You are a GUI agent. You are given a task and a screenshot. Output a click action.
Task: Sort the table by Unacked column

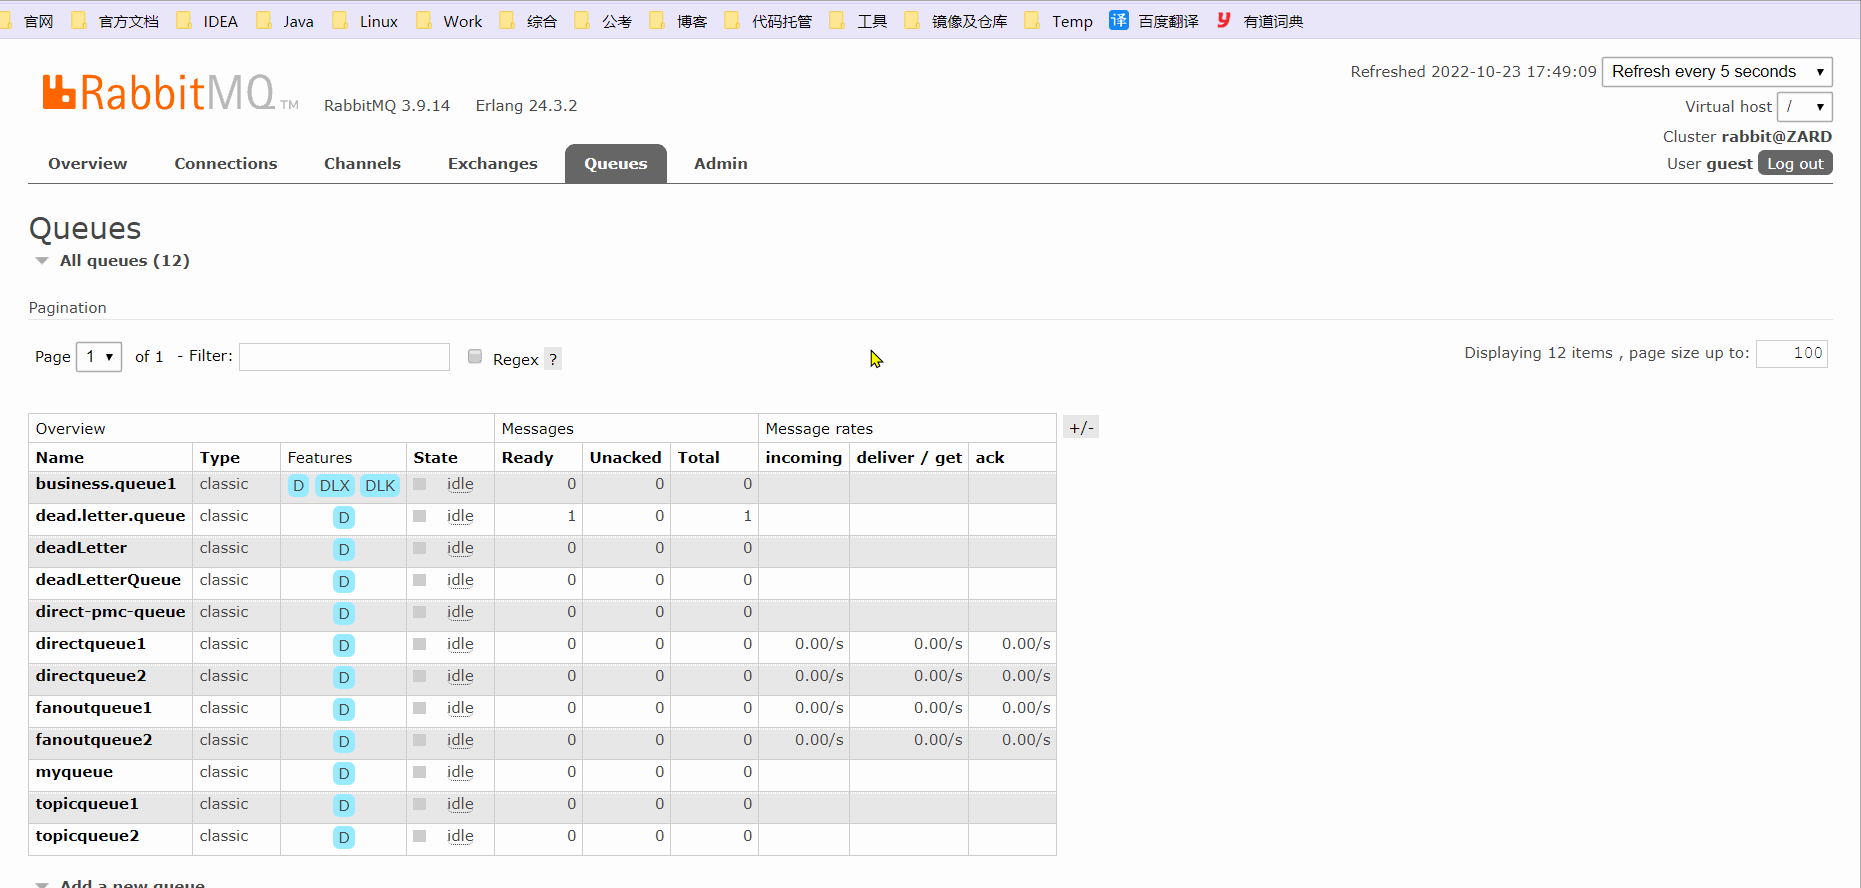click(x=626, y=458)
